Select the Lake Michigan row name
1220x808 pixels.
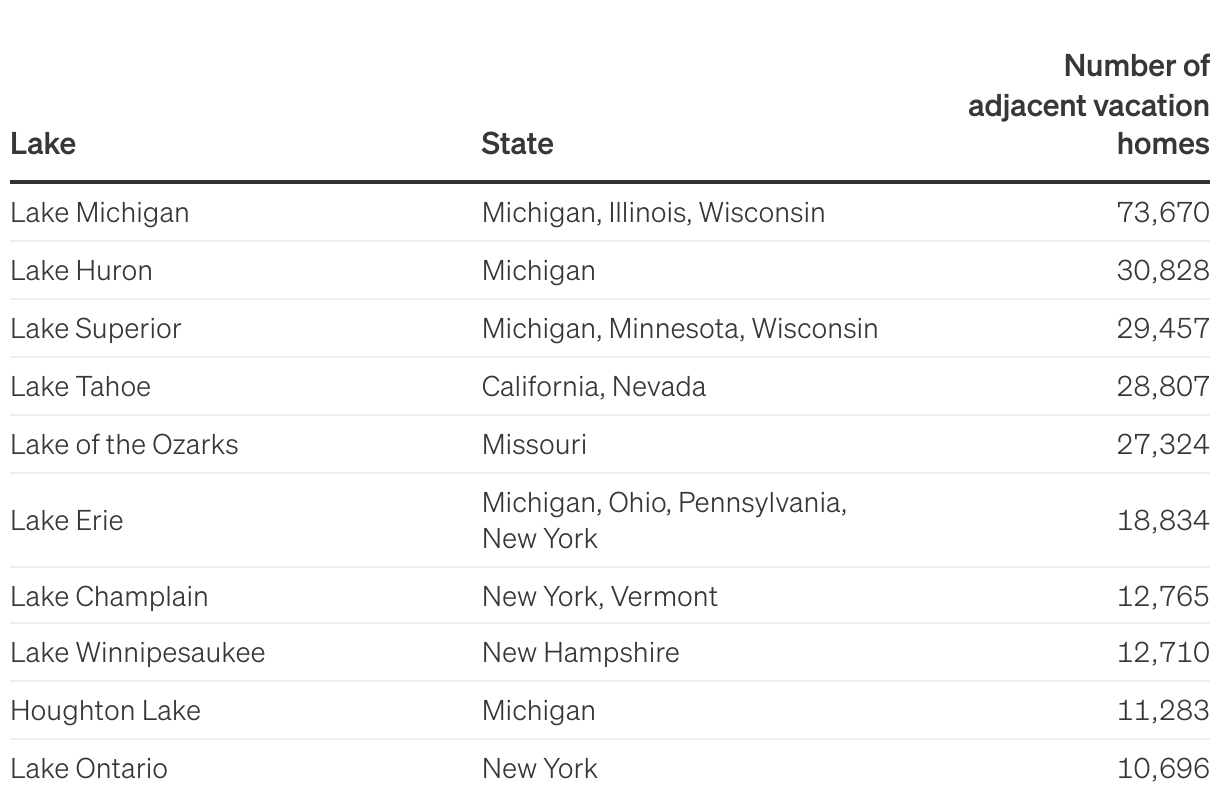click(99, 212)
